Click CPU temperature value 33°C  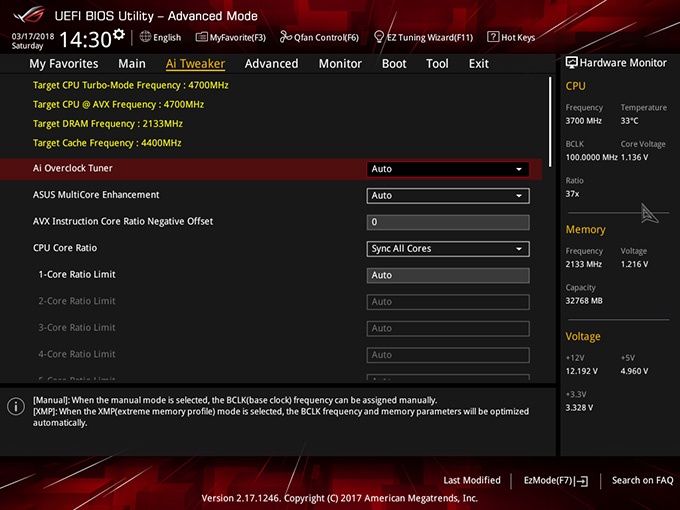click(629, 121)
